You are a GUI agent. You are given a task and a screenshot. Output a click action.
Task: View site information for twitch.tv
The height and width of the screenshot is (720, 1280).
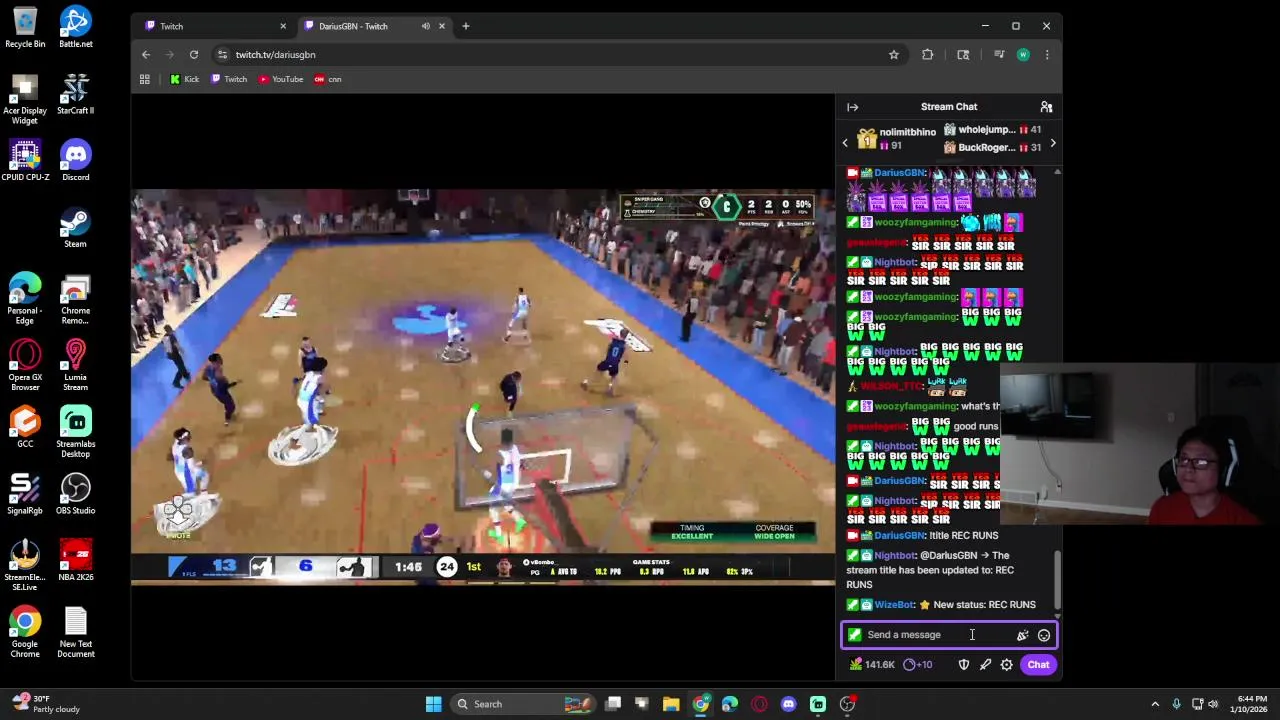(222, 55)
